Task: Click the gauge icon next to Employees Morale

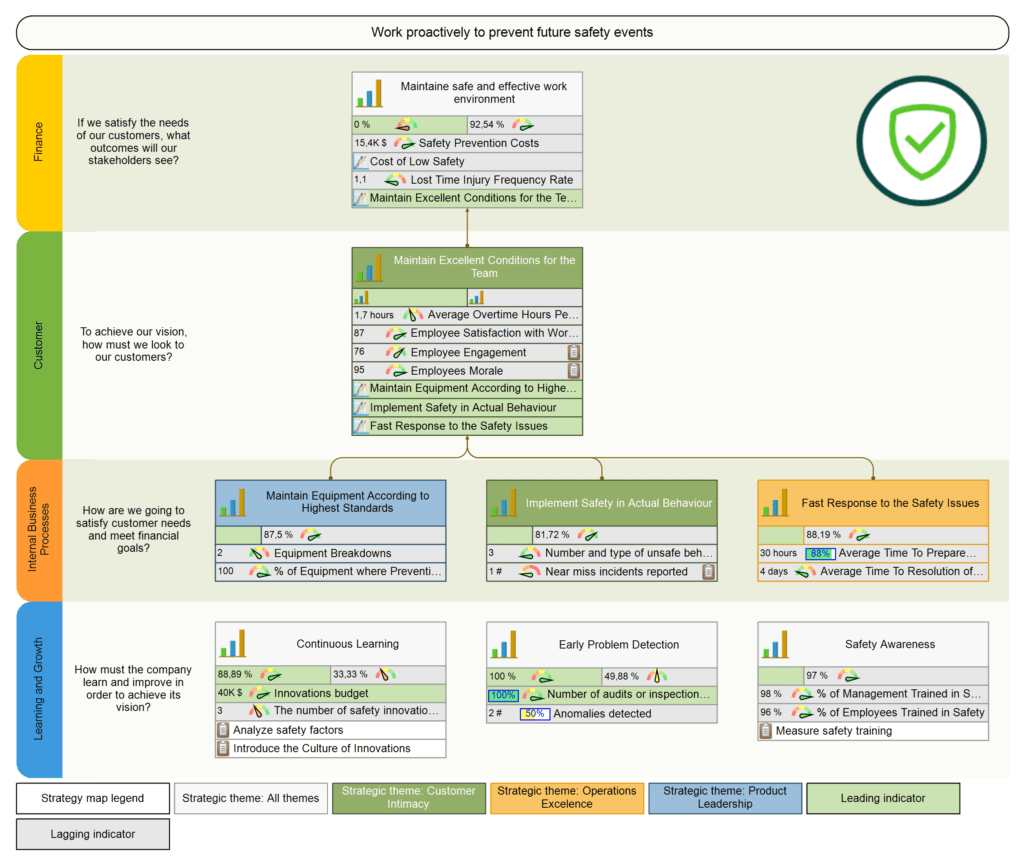Action: [x=396, y=371]
